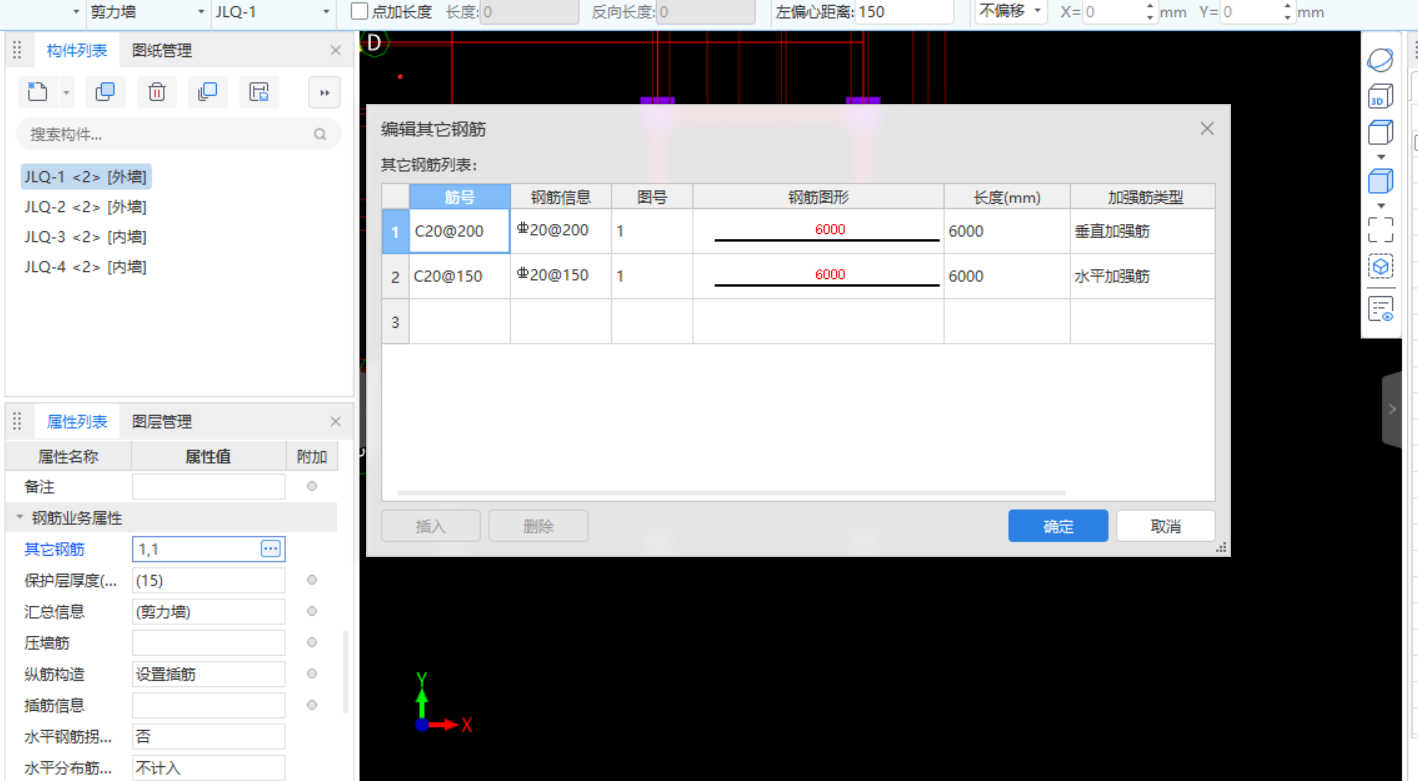Click the 水平加强筋 type cell
Screen dimensions: 1418x781
(1142, 276)
